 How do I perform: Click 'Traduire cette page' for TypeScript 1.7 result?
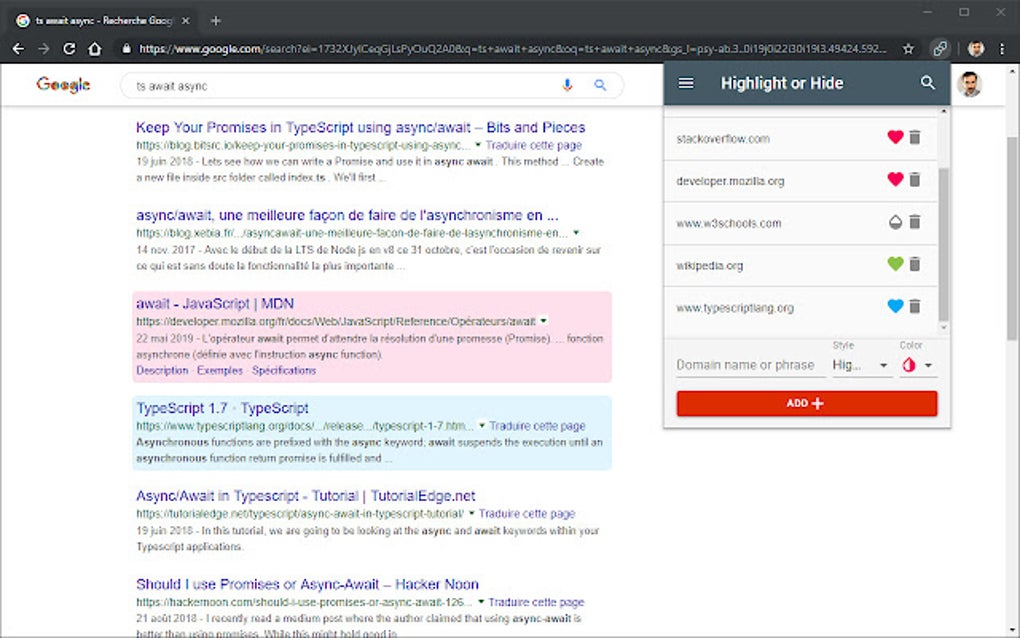click(537, 426)
